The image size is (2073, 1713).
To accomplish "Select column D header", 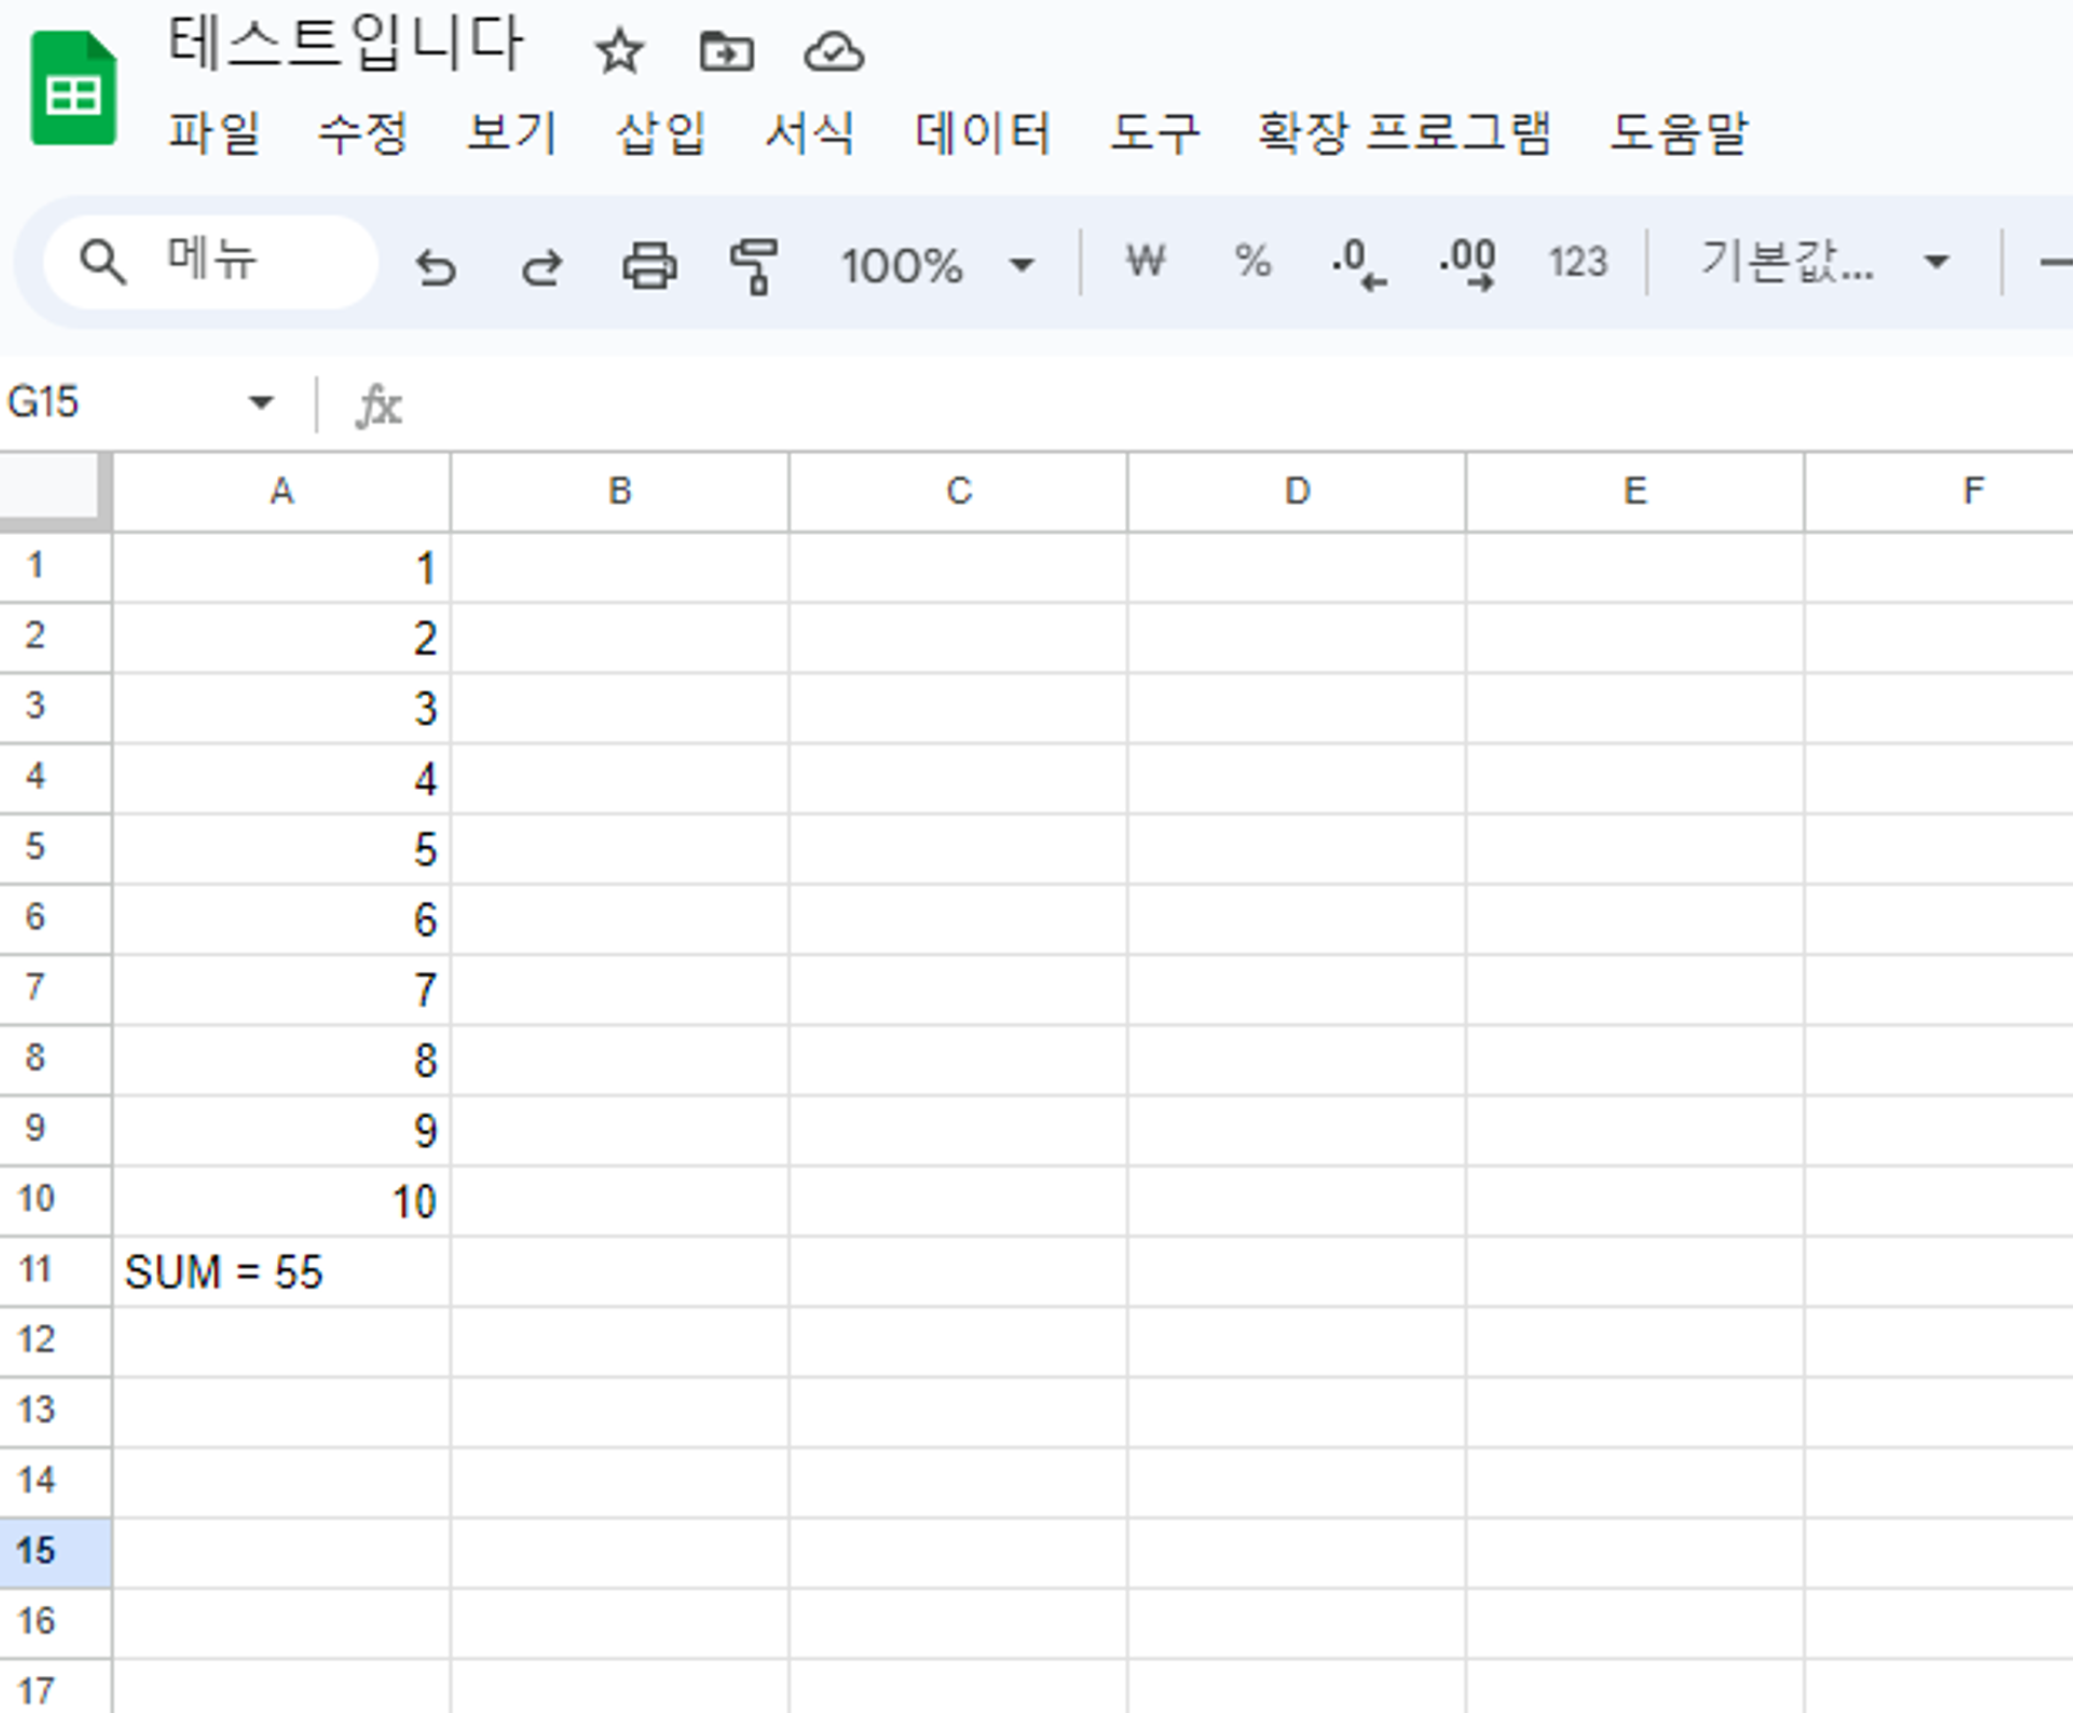I will tap(1297, 491).
